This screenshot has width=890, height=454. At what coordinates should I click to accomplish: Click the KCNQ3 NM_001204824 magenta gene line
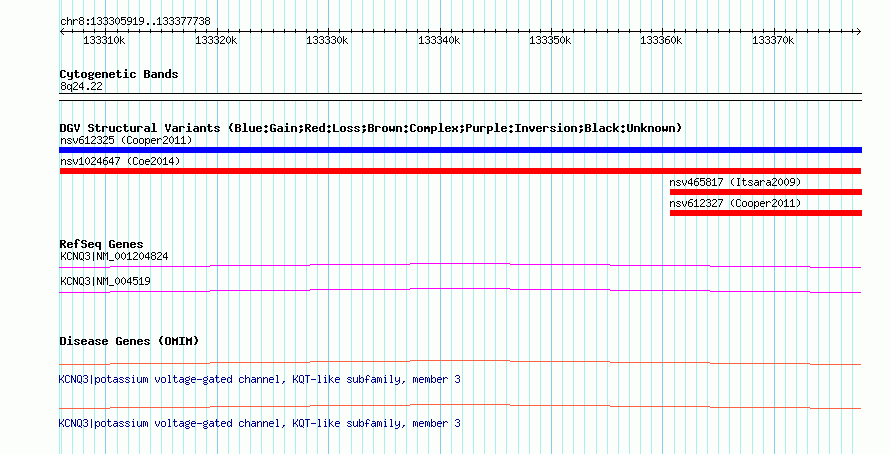coord(460,265)
